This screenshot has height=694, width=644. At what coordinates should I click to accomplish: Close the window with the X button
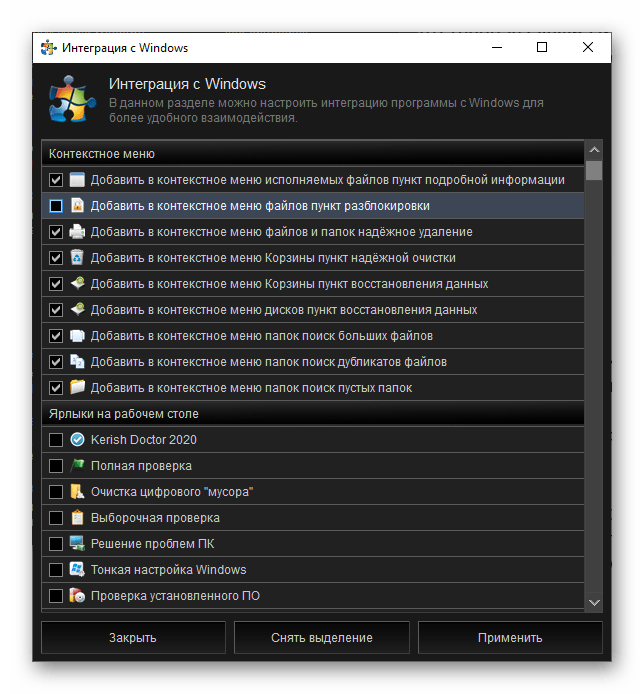coord(588,47)
